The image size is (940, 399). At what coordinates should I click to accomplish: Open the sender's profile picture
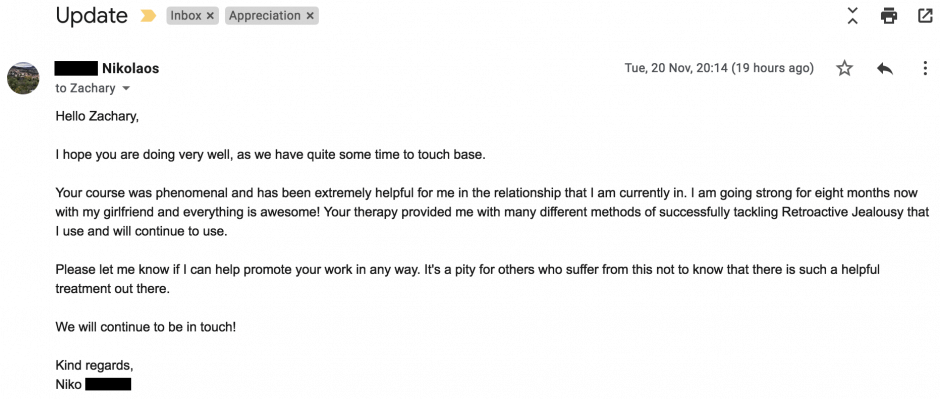click(x=23, y=78)
